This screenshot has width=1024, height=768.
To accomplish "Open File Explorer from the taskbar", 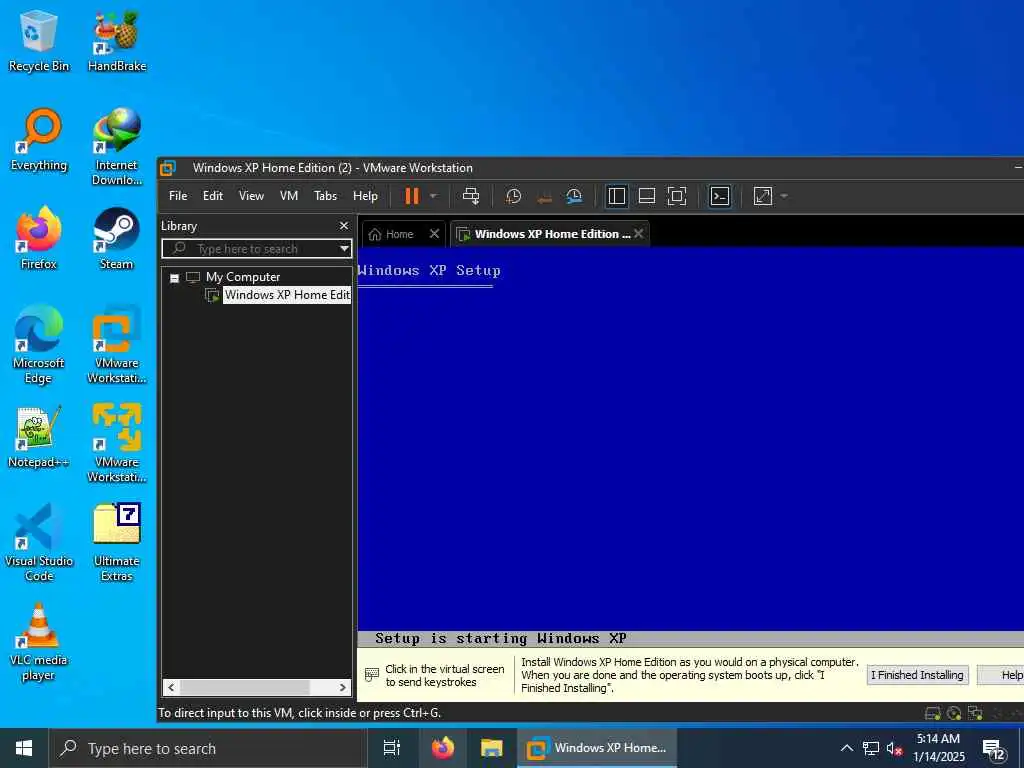I will [x=491, y=748].
